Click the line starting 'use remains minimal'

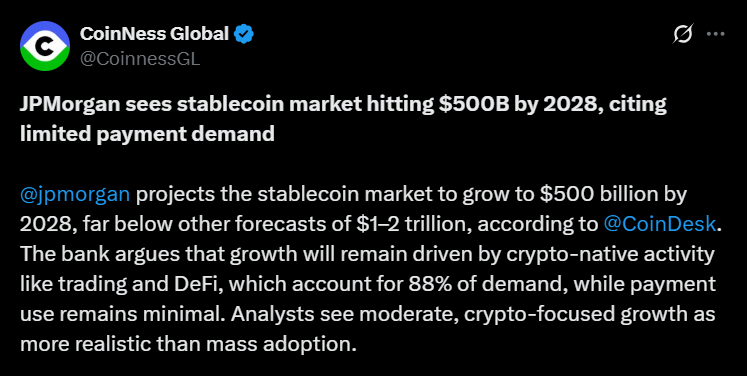368,315
